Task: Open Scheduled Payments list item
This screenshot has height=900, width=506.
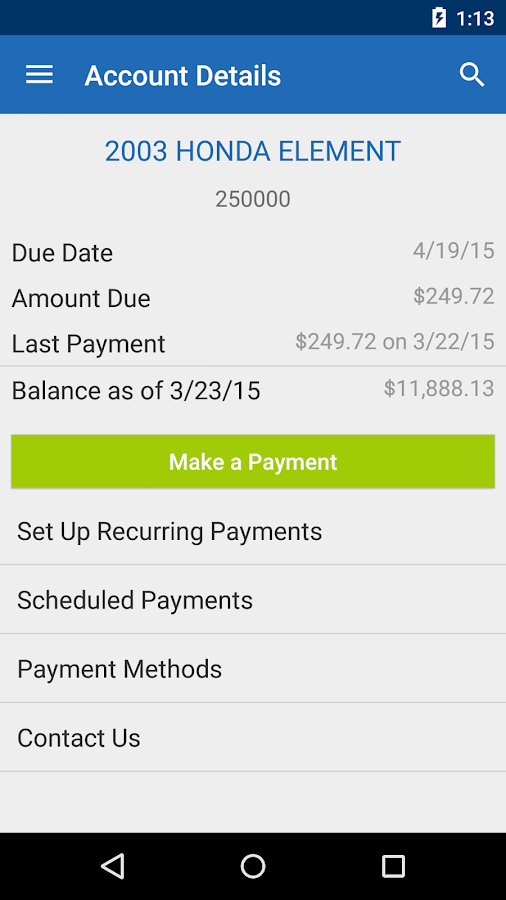Action: pyautogui.click(x=253, y=600)
